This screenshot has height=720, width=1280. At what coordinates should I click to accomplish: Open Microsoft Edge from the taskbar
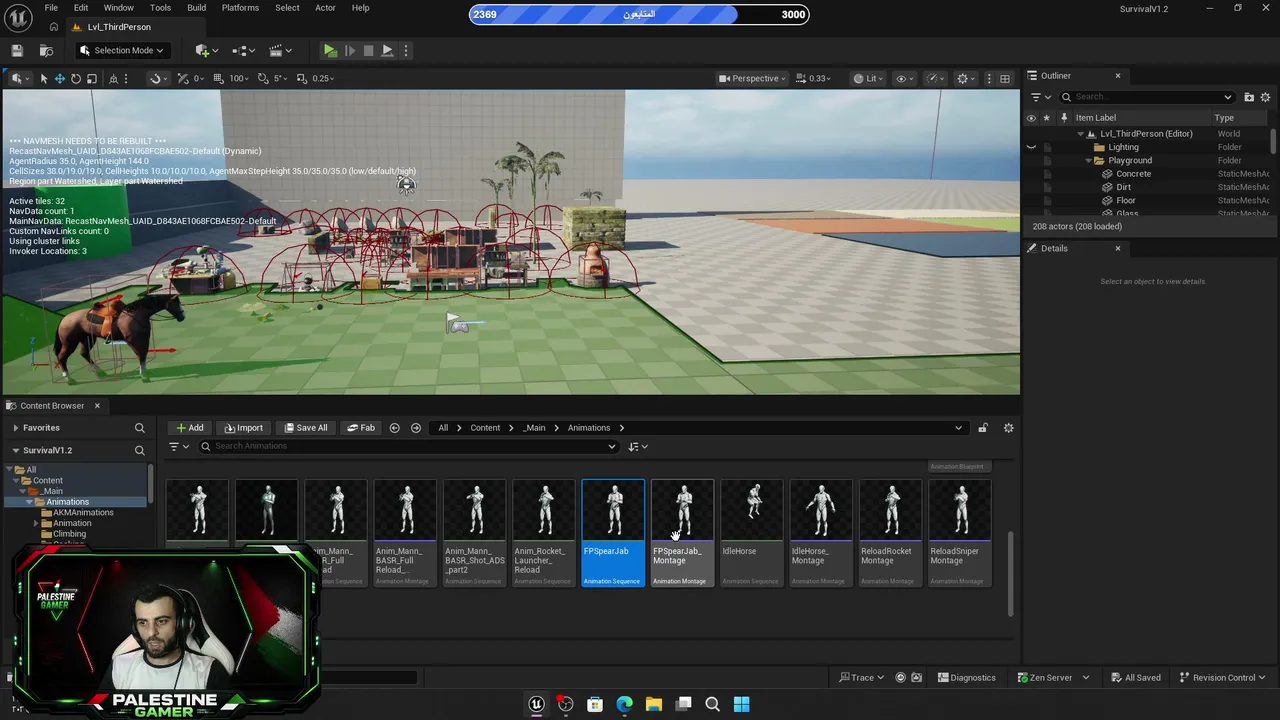(624, 704)
